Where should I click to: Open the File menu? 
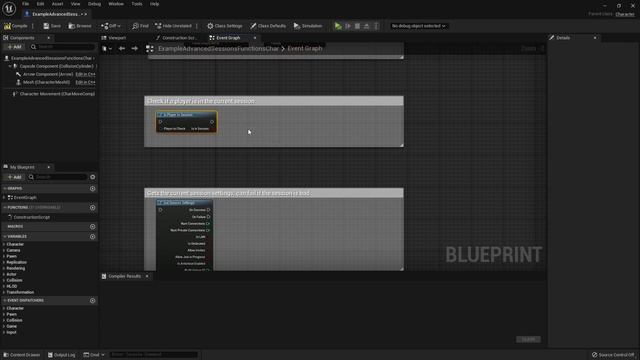(x=25, y=4)
